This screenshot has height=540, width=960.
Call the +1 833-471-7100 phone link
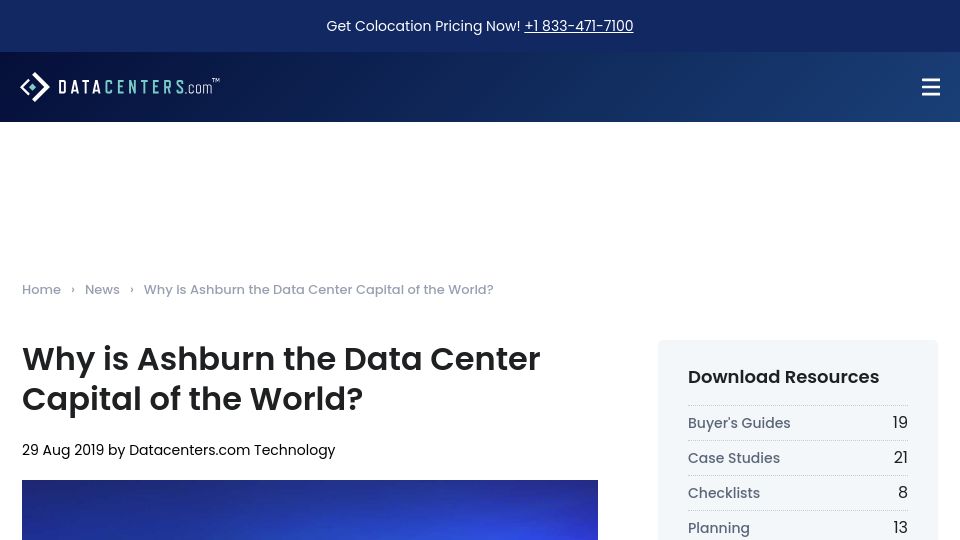point(579,26)
